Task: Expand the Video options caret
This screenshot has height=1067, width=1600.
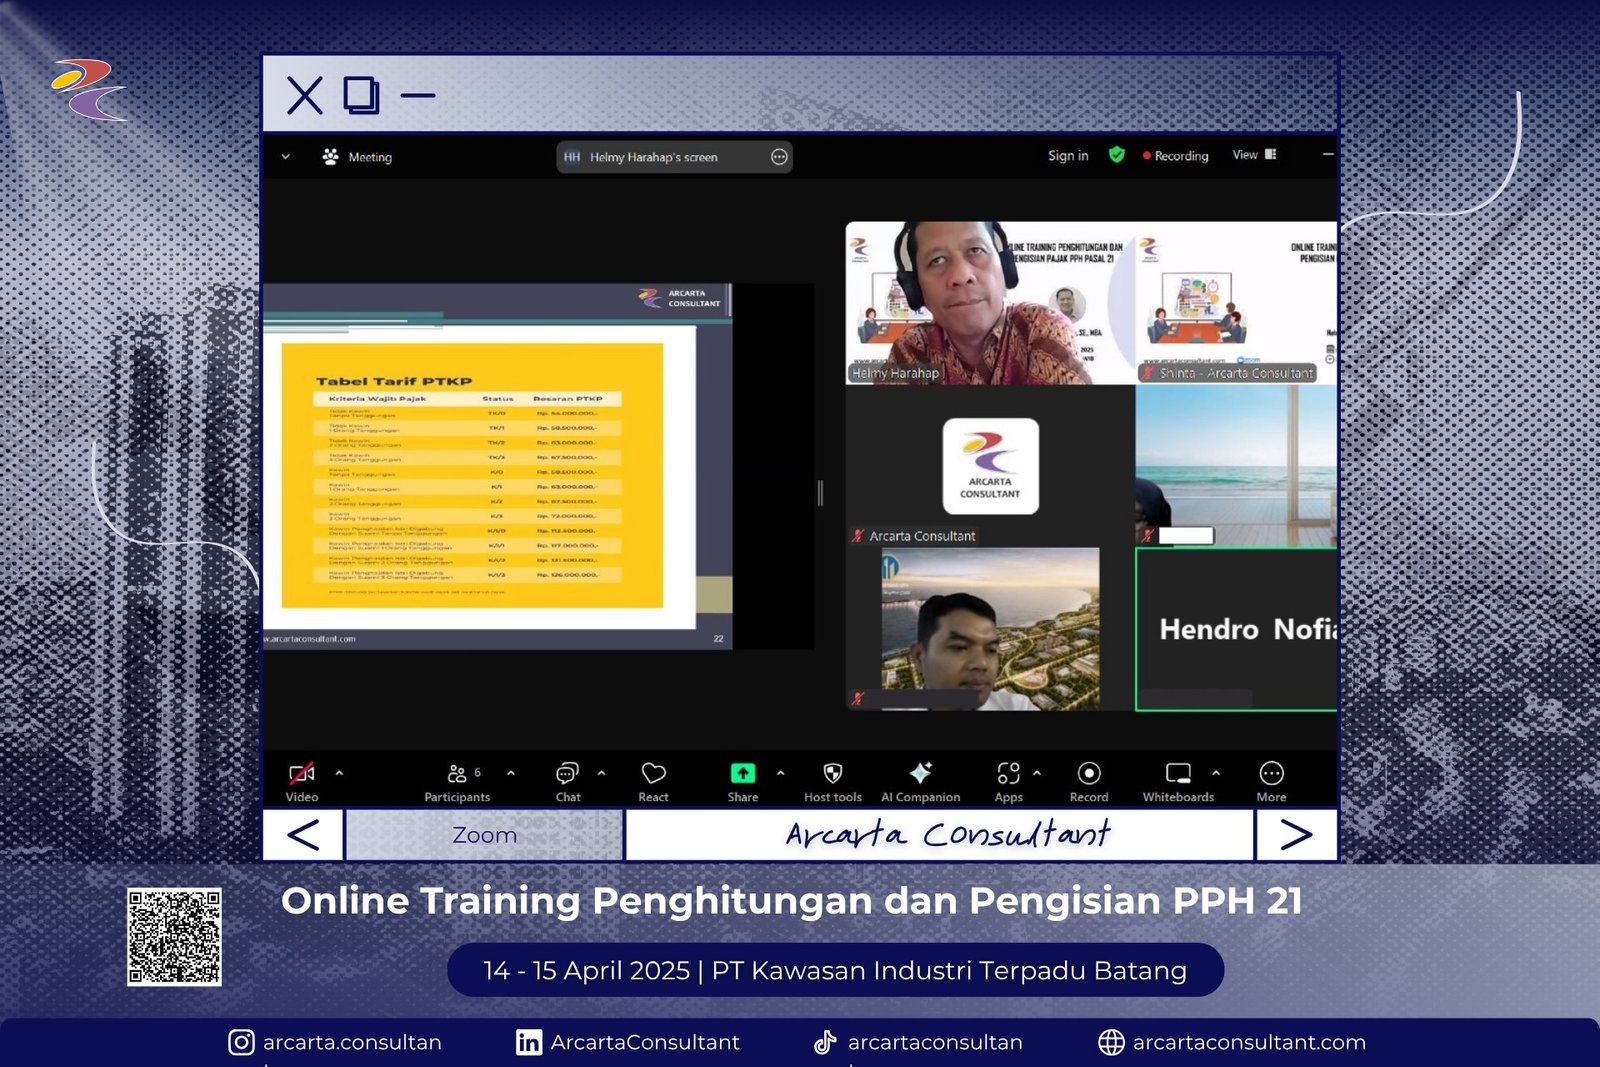Action: click(x=339, y=773)
